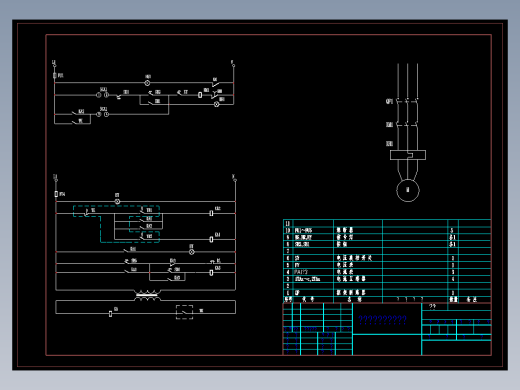Click the 电流互感器 name cell in the parts list
520x390 pixels.
[351, 279]
